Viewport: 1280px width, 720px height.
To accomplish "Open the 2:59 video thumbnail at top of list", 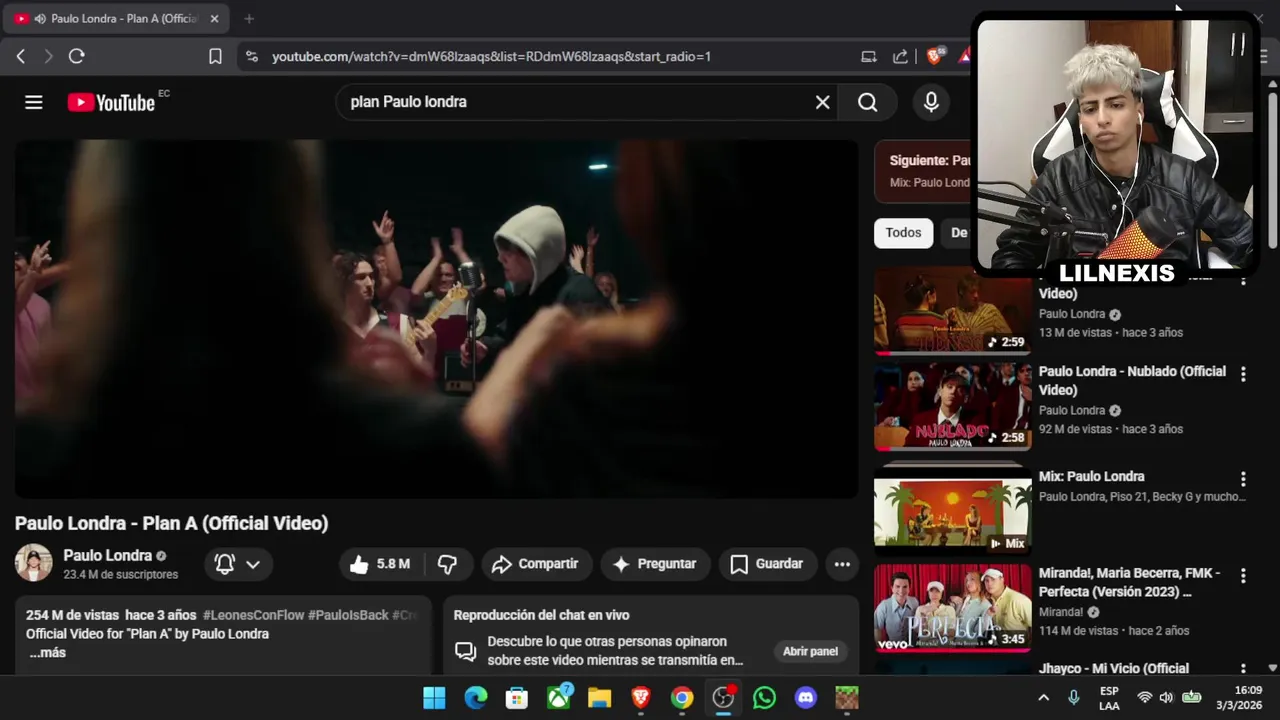I will [x=952, y=311].
